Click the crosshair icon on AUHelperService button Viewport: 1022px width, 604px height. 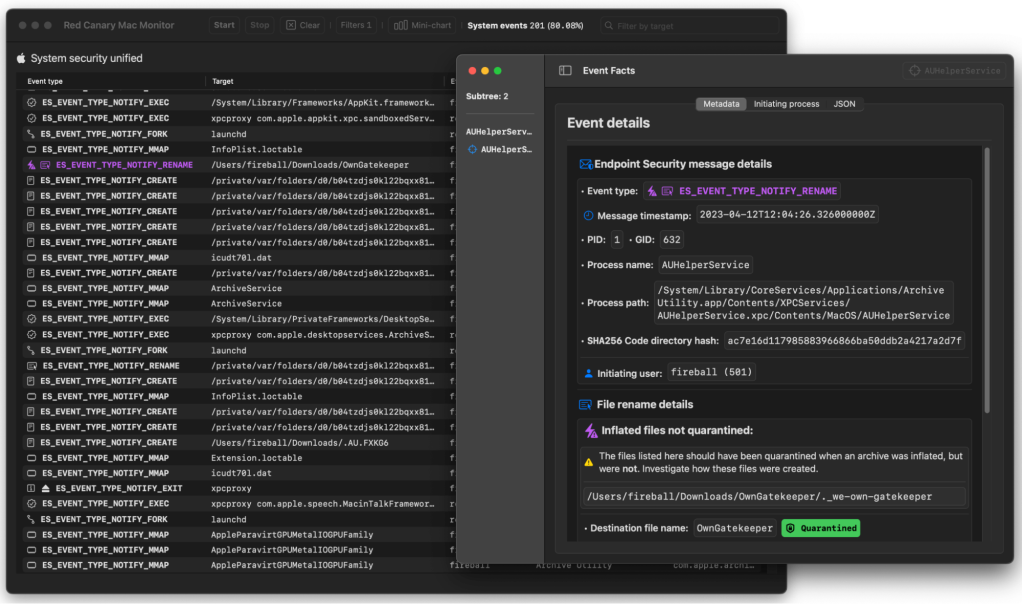tap(914, 71)
